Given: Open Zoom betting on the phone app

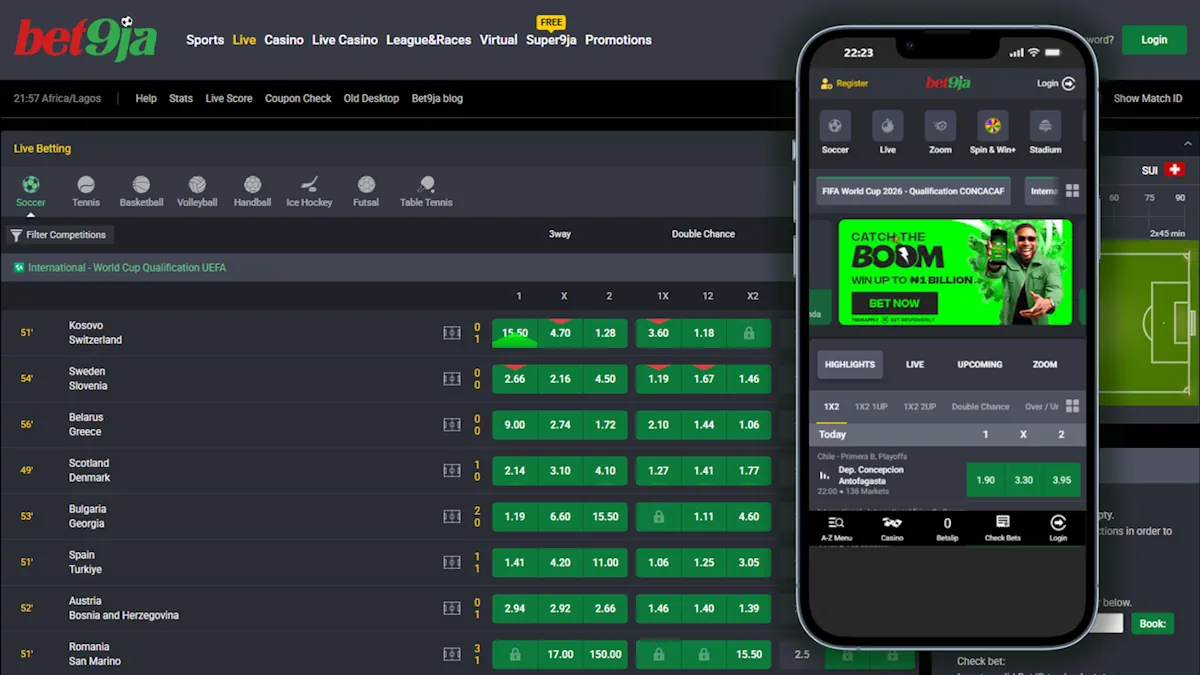Looking at the screenshot, I should (x=939, y=133).
